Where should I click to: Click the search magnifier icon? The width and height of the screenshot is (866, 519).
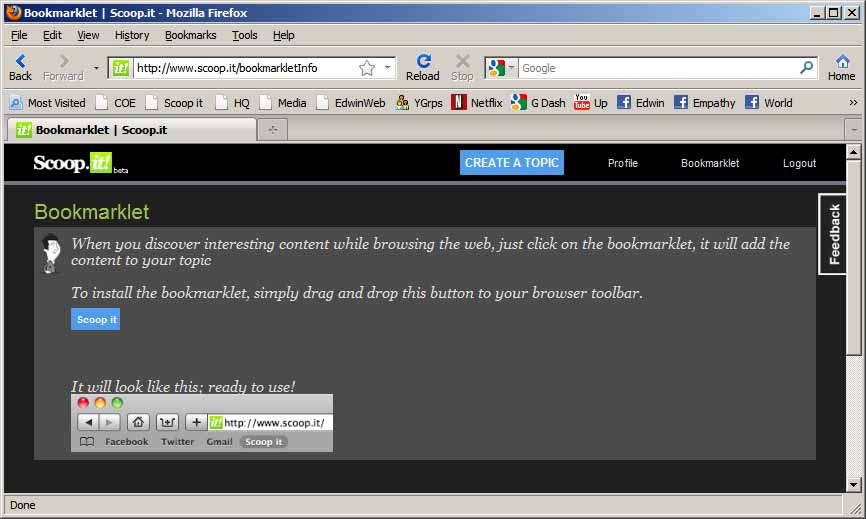[x=807, y=68]
